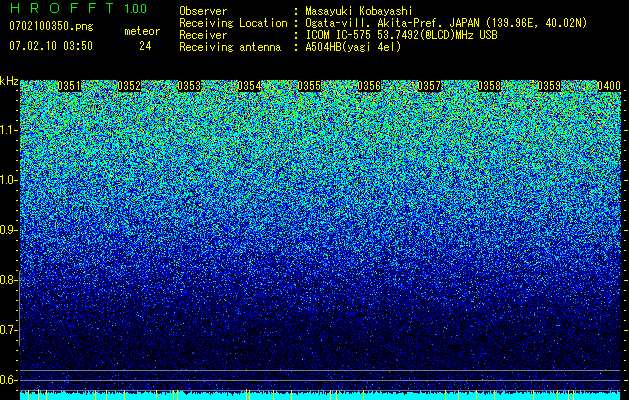This screenshot has height=400, width=629.
Task: Click the 0353 time marker
Action: pyautogui.click(x=189, y=86)
